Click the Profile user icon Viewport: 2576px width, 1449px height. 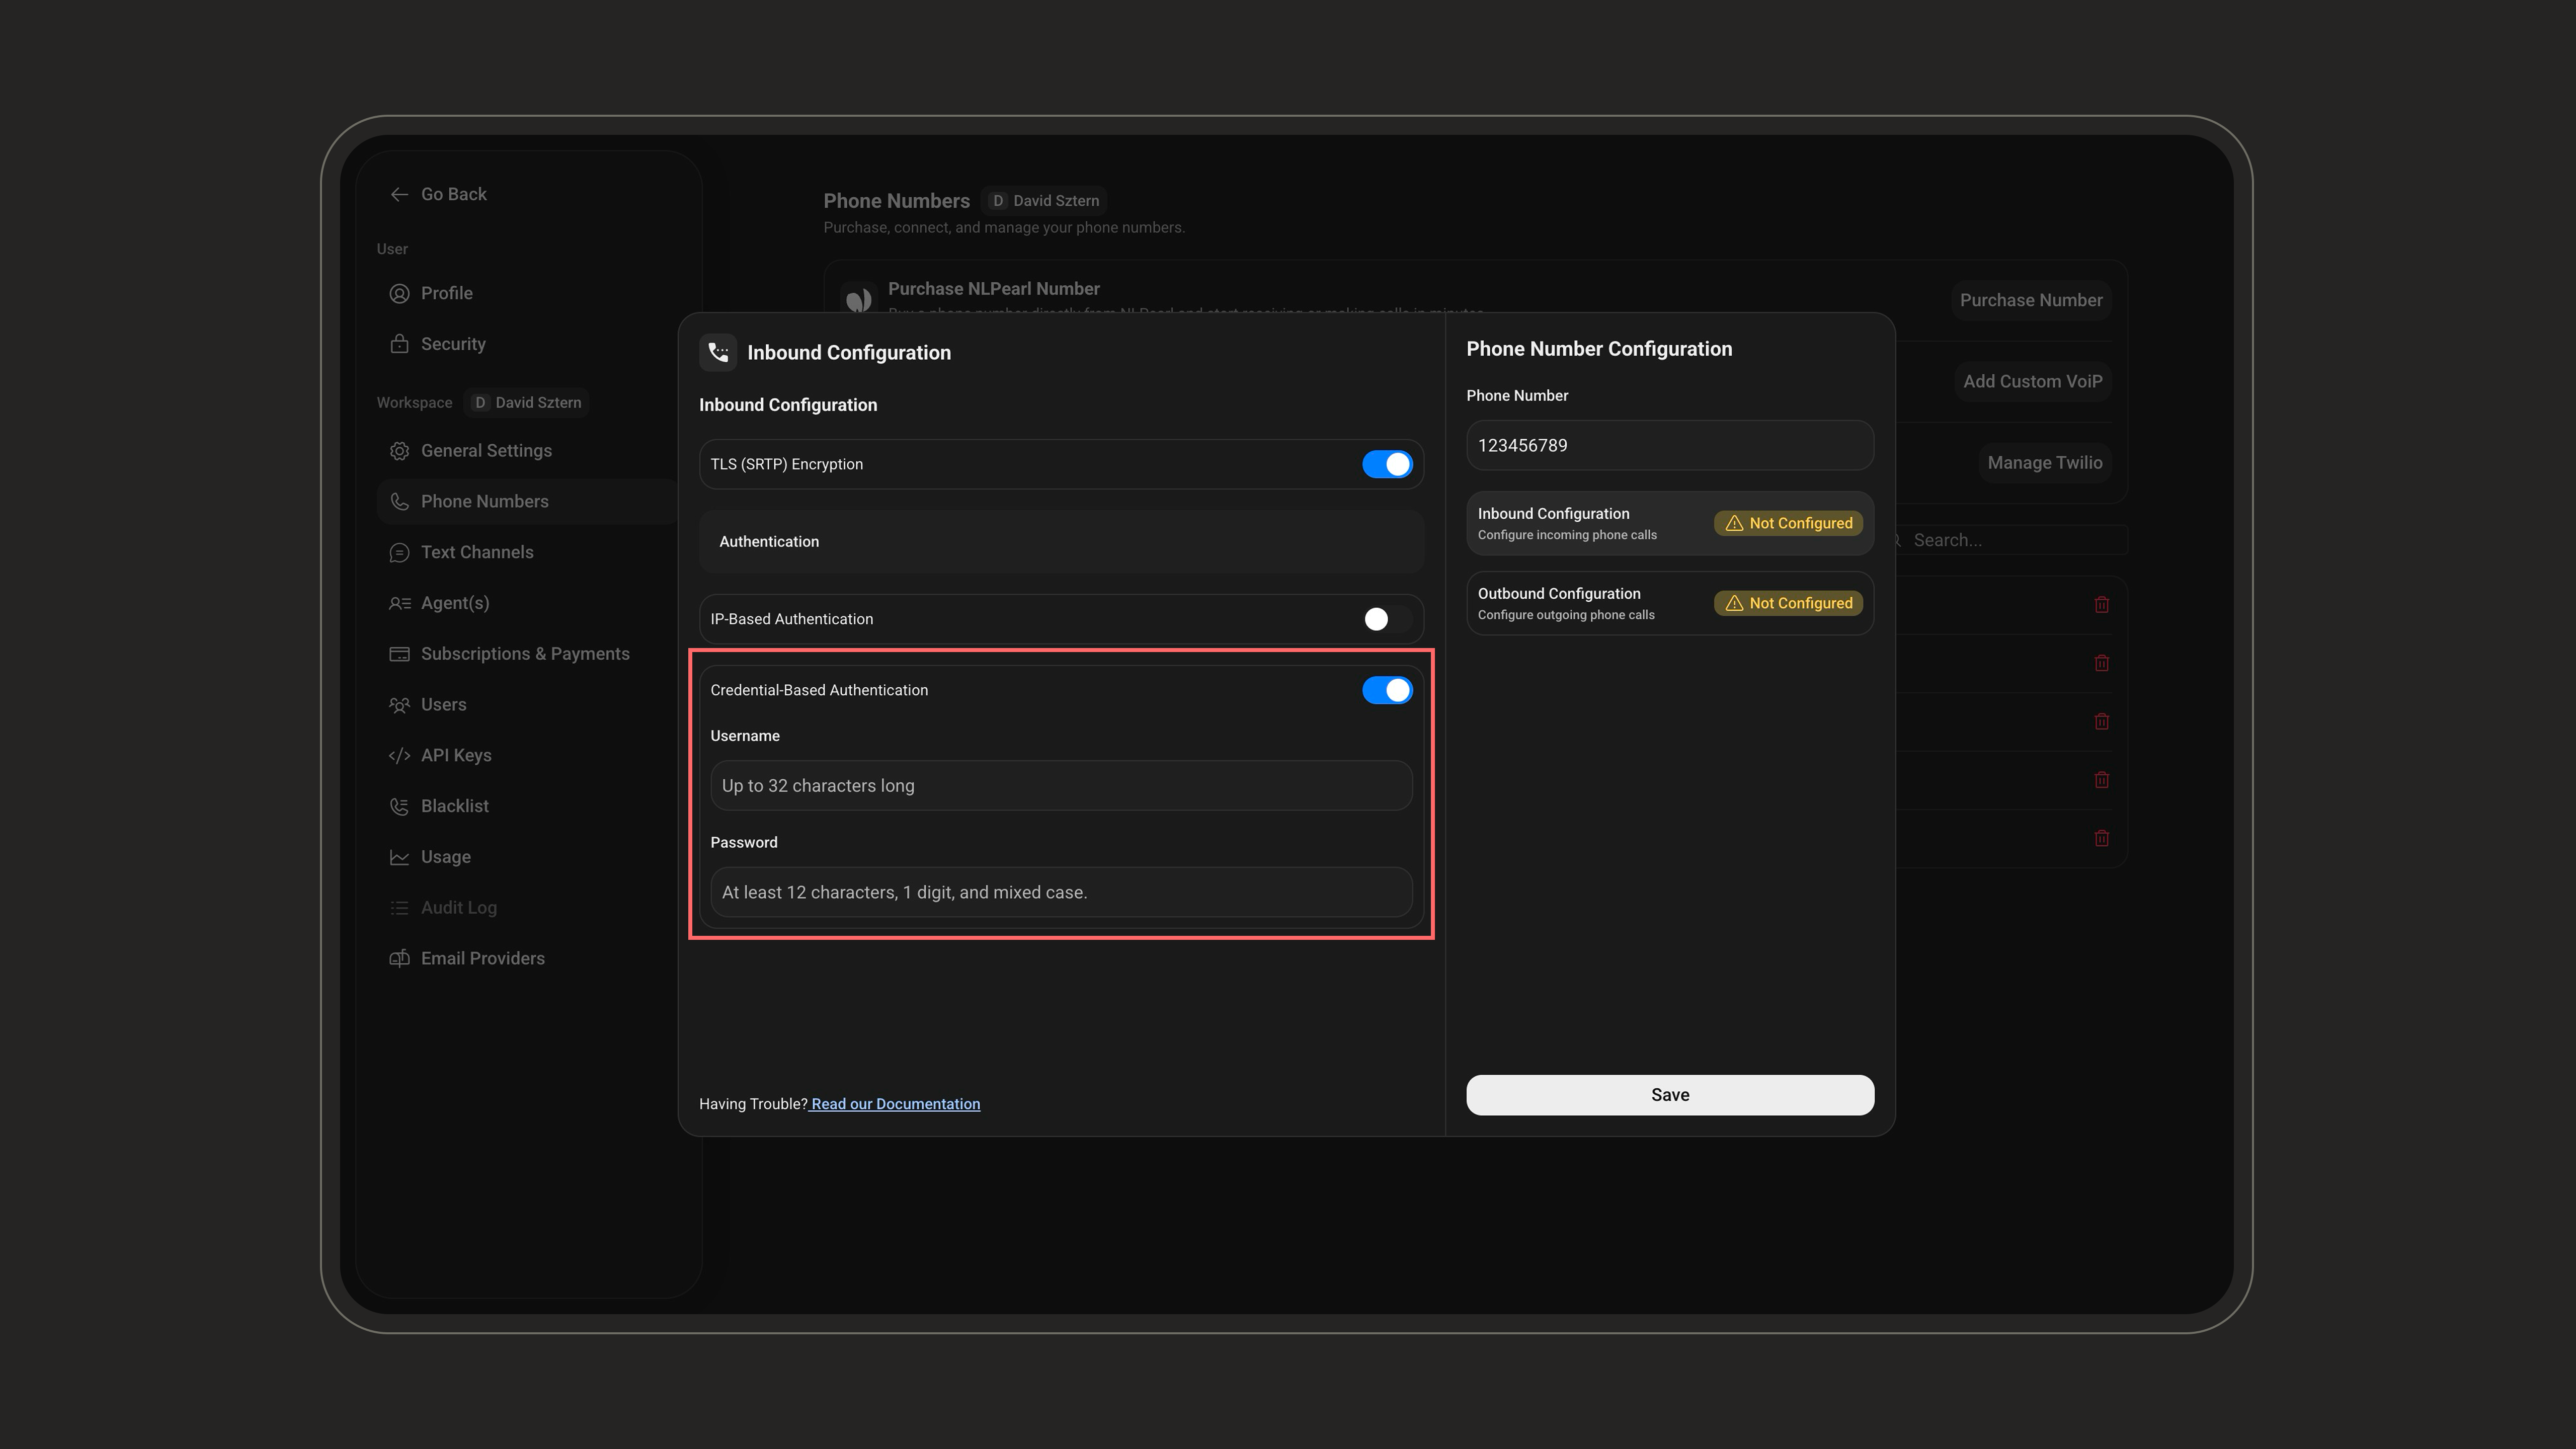click(399, 293)
